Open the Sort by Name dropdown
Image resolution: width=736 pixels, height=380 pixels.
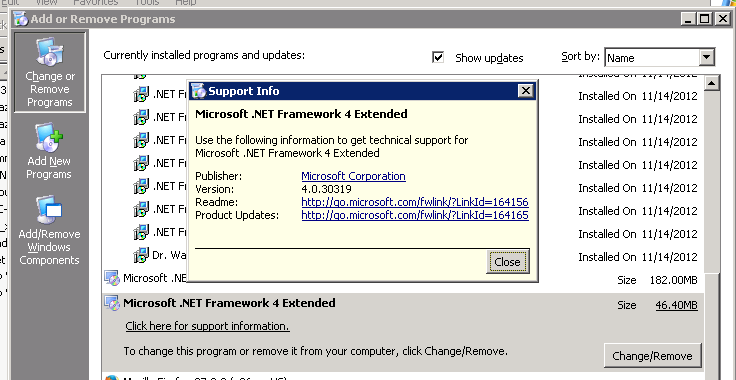(659, 58)
